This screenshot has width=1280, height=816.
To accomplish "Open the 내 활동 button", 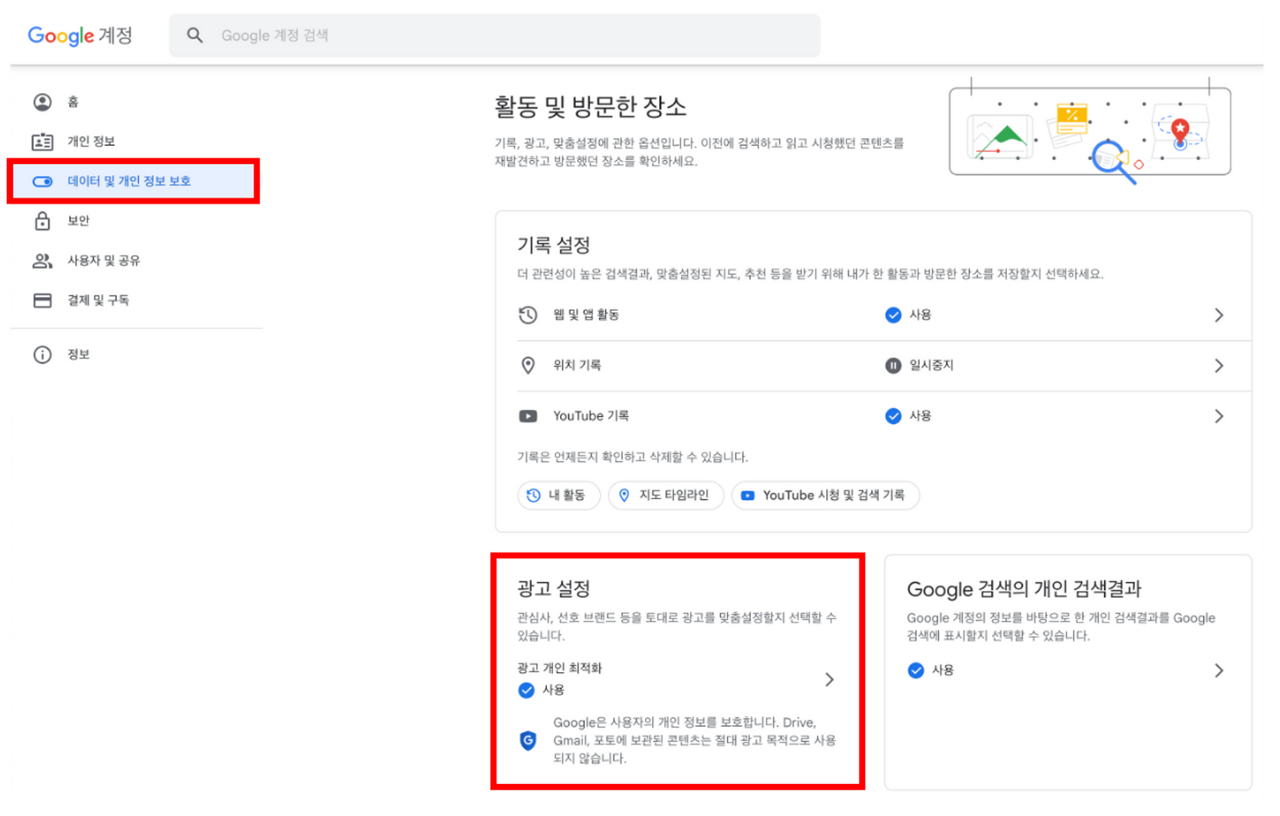I will pos(559,495).
